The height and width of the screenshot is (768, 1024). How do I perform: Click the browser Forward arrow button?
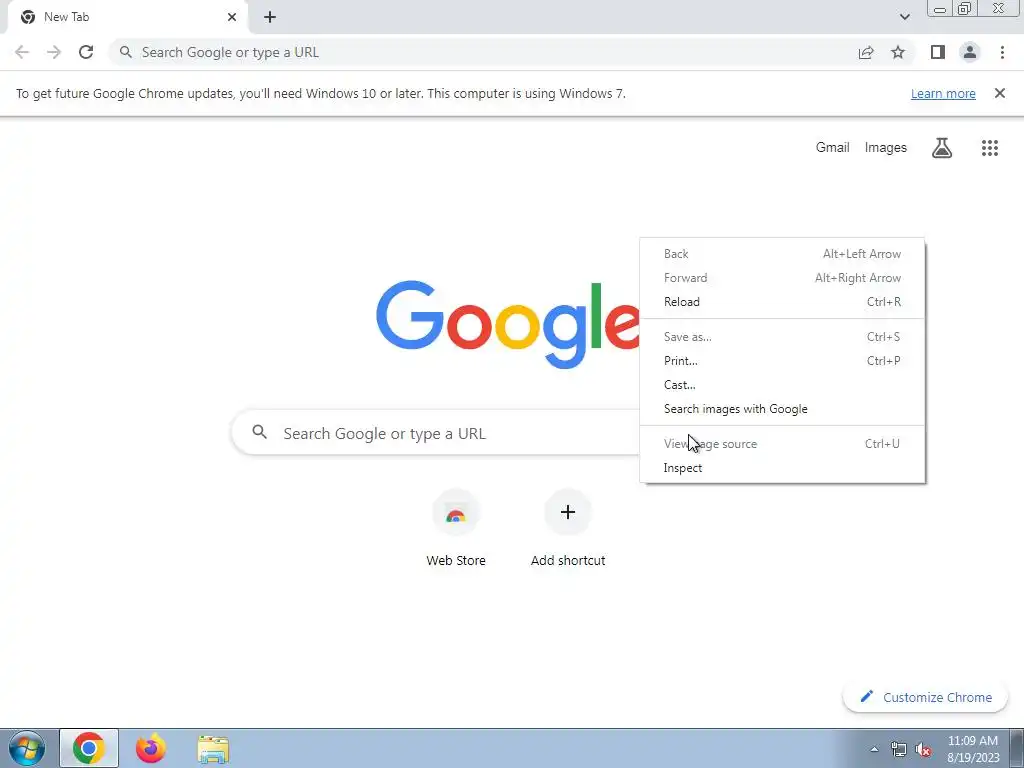tap(54, 52)
